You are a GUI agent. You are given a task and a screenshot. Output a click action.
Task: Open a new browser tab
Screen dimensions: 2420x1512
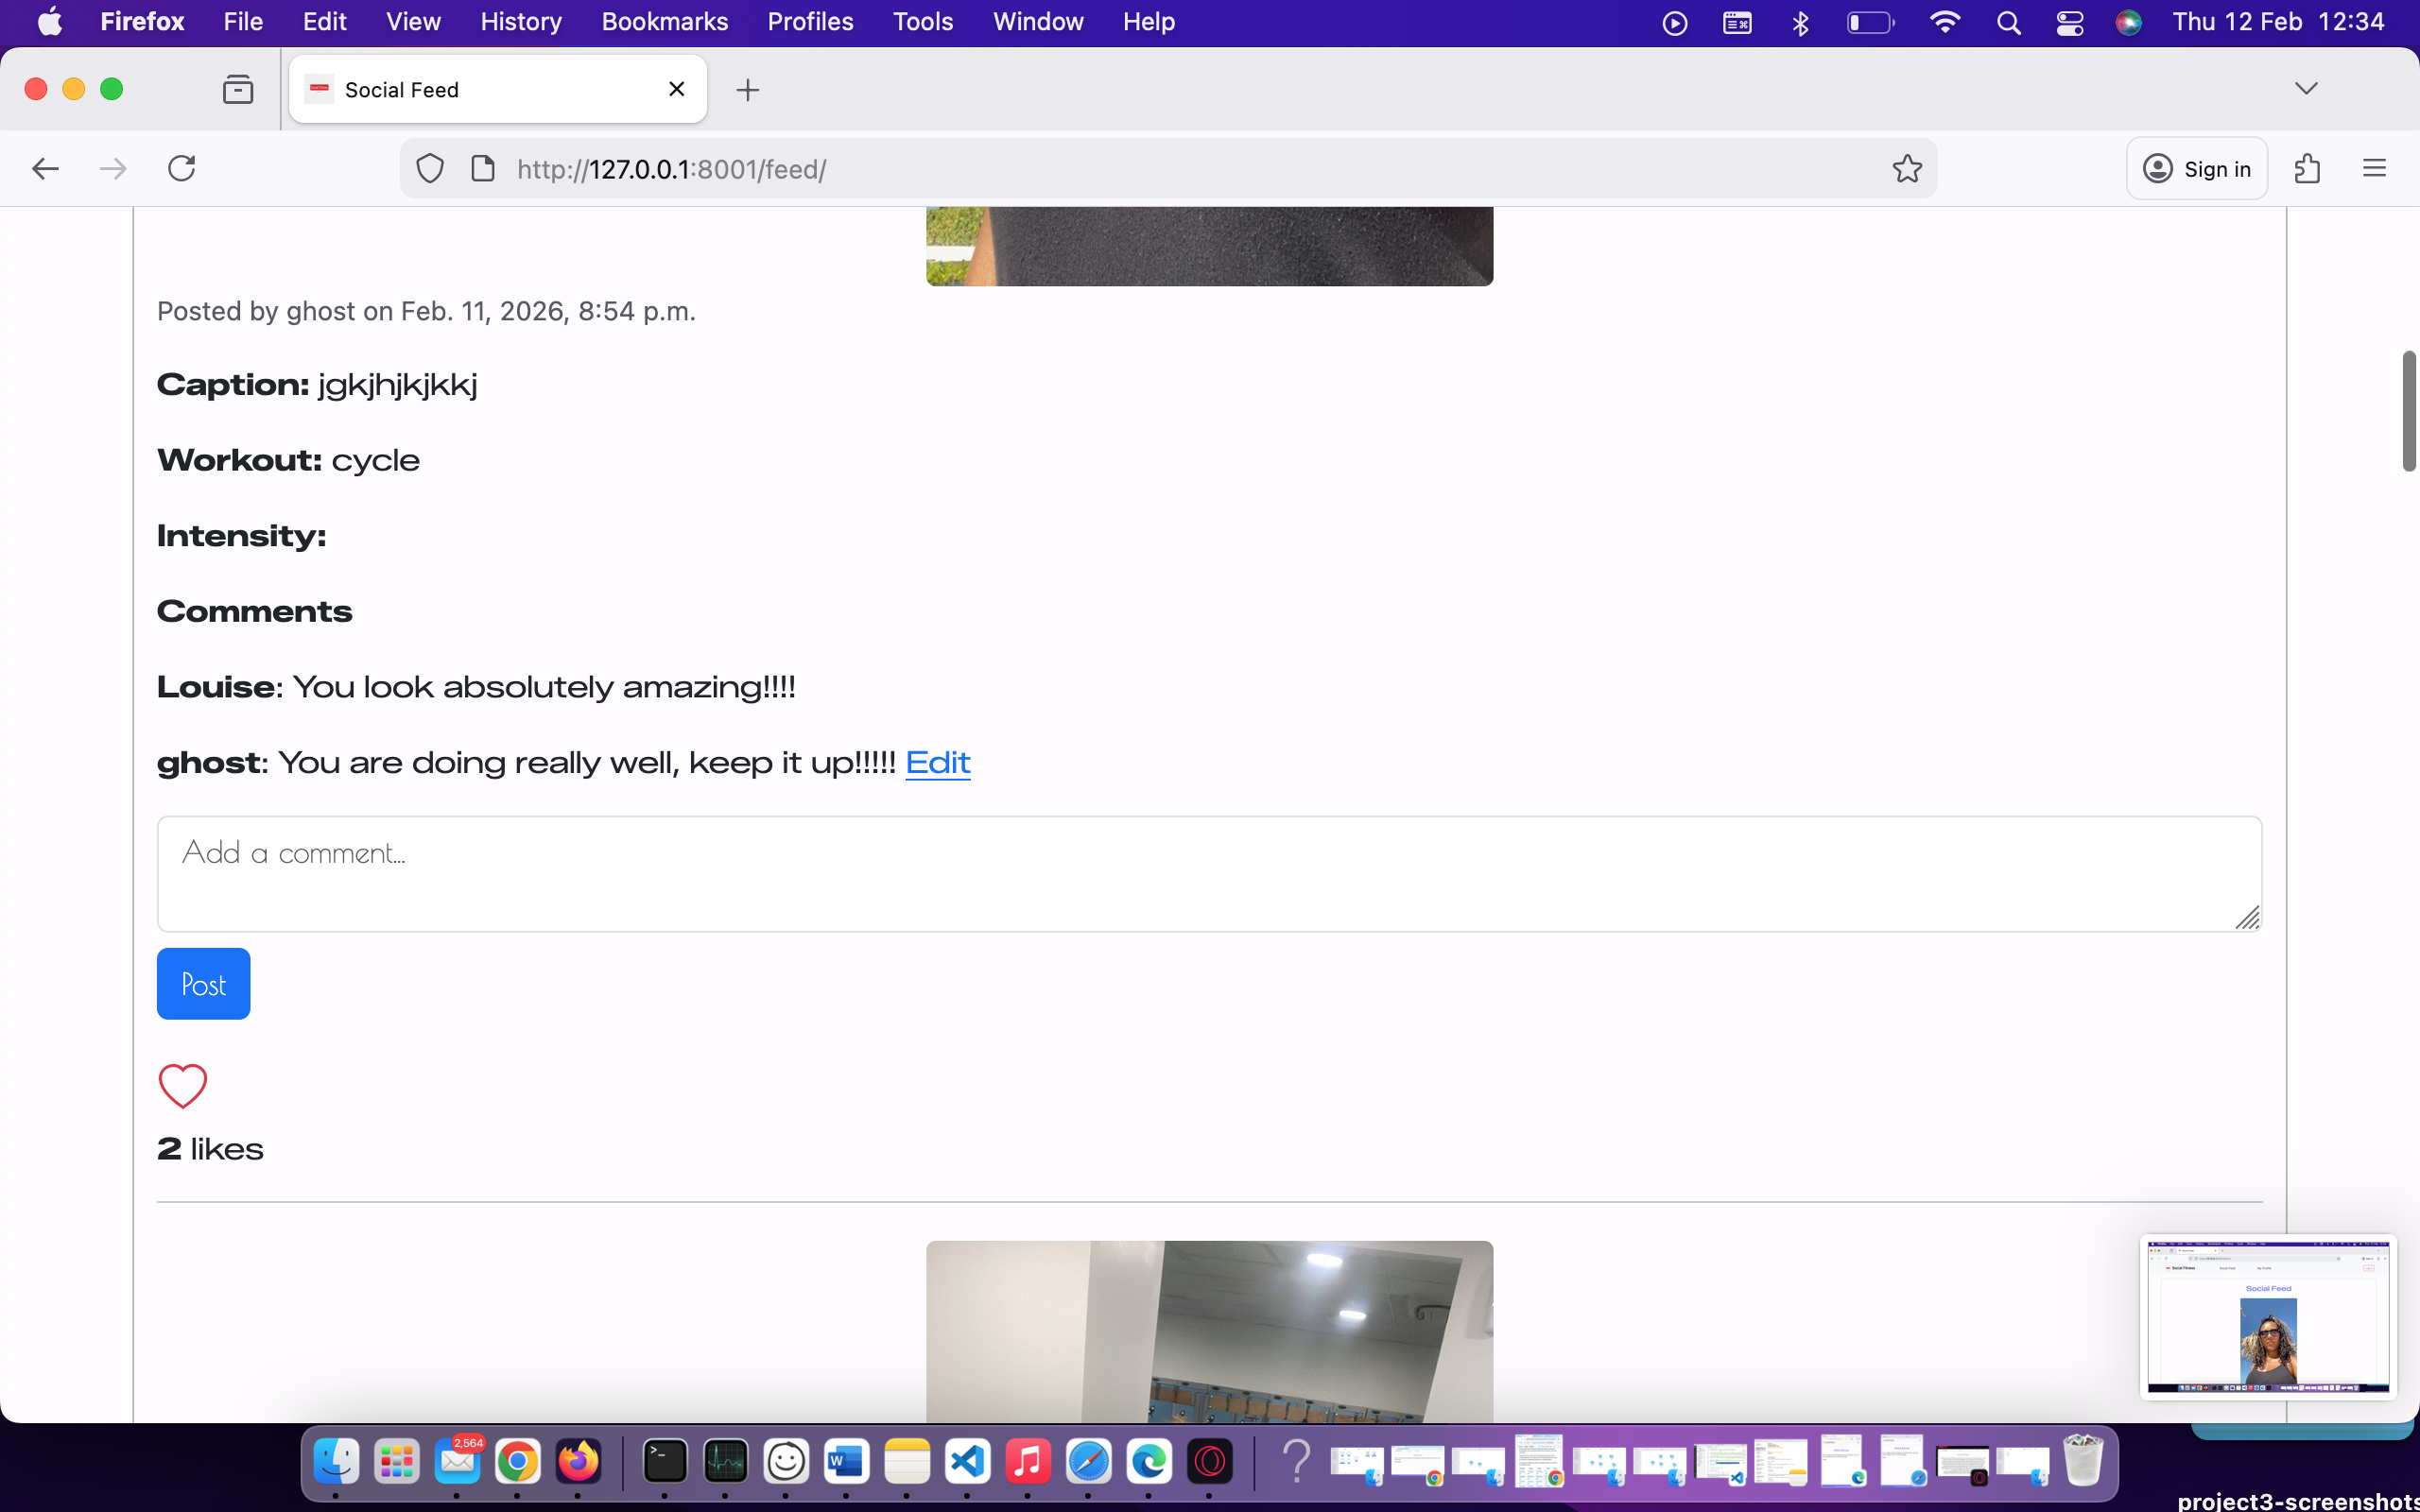tap(748, 89)
